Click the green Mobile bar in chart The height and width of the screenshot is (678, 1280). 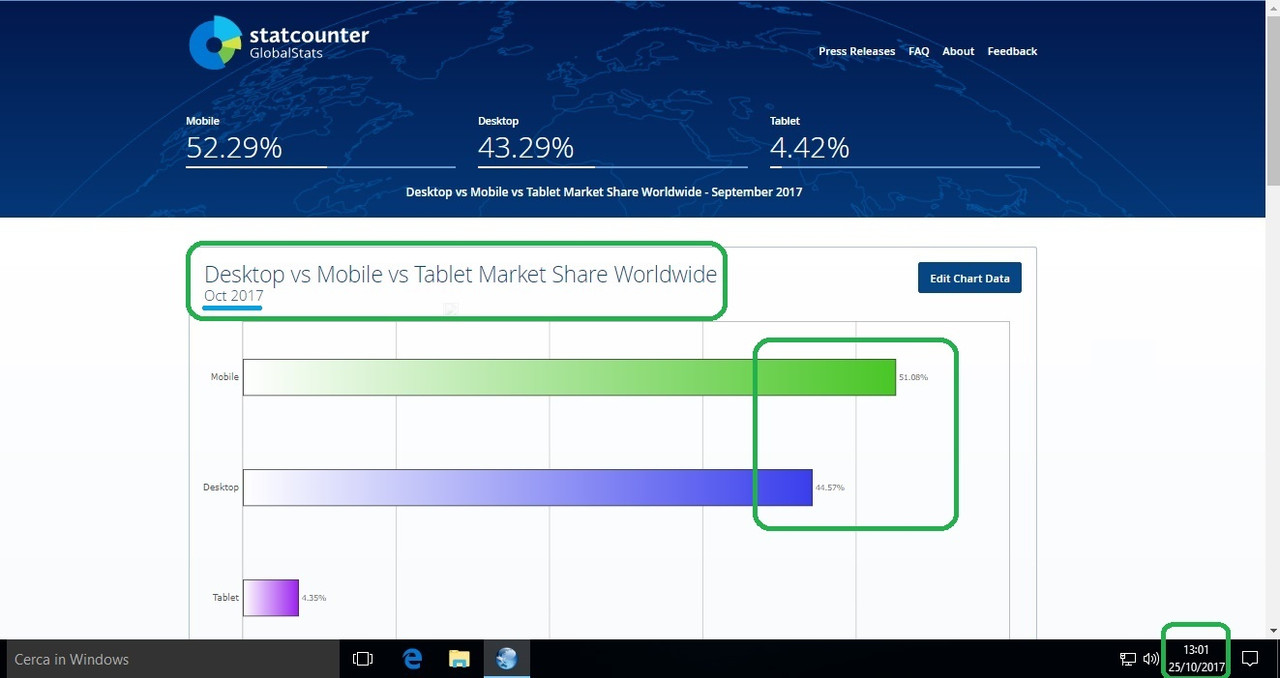click(x=569, y=377)
